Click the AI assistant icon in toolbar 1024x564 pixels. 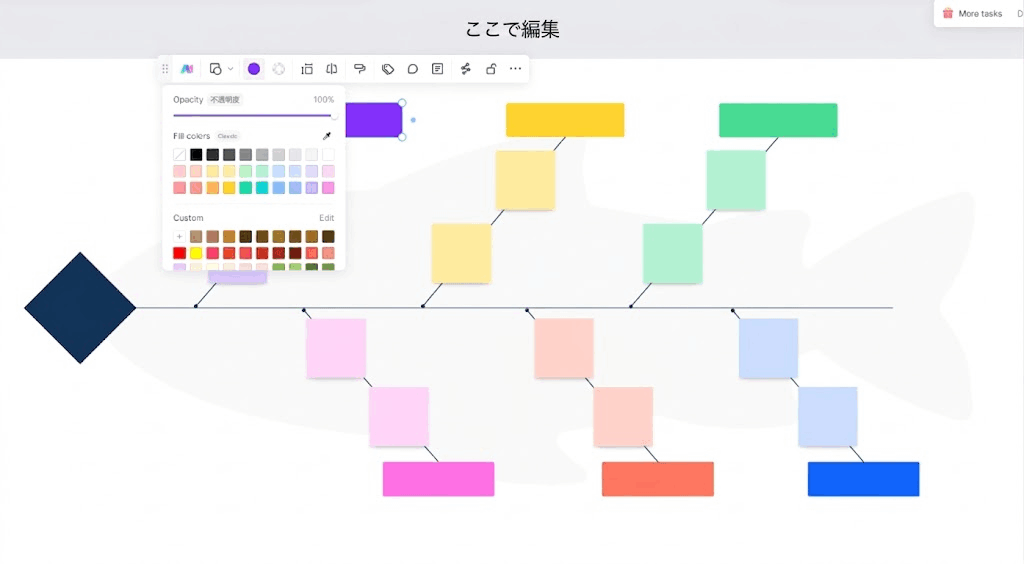pyautogui.click(x=187, y=69)
